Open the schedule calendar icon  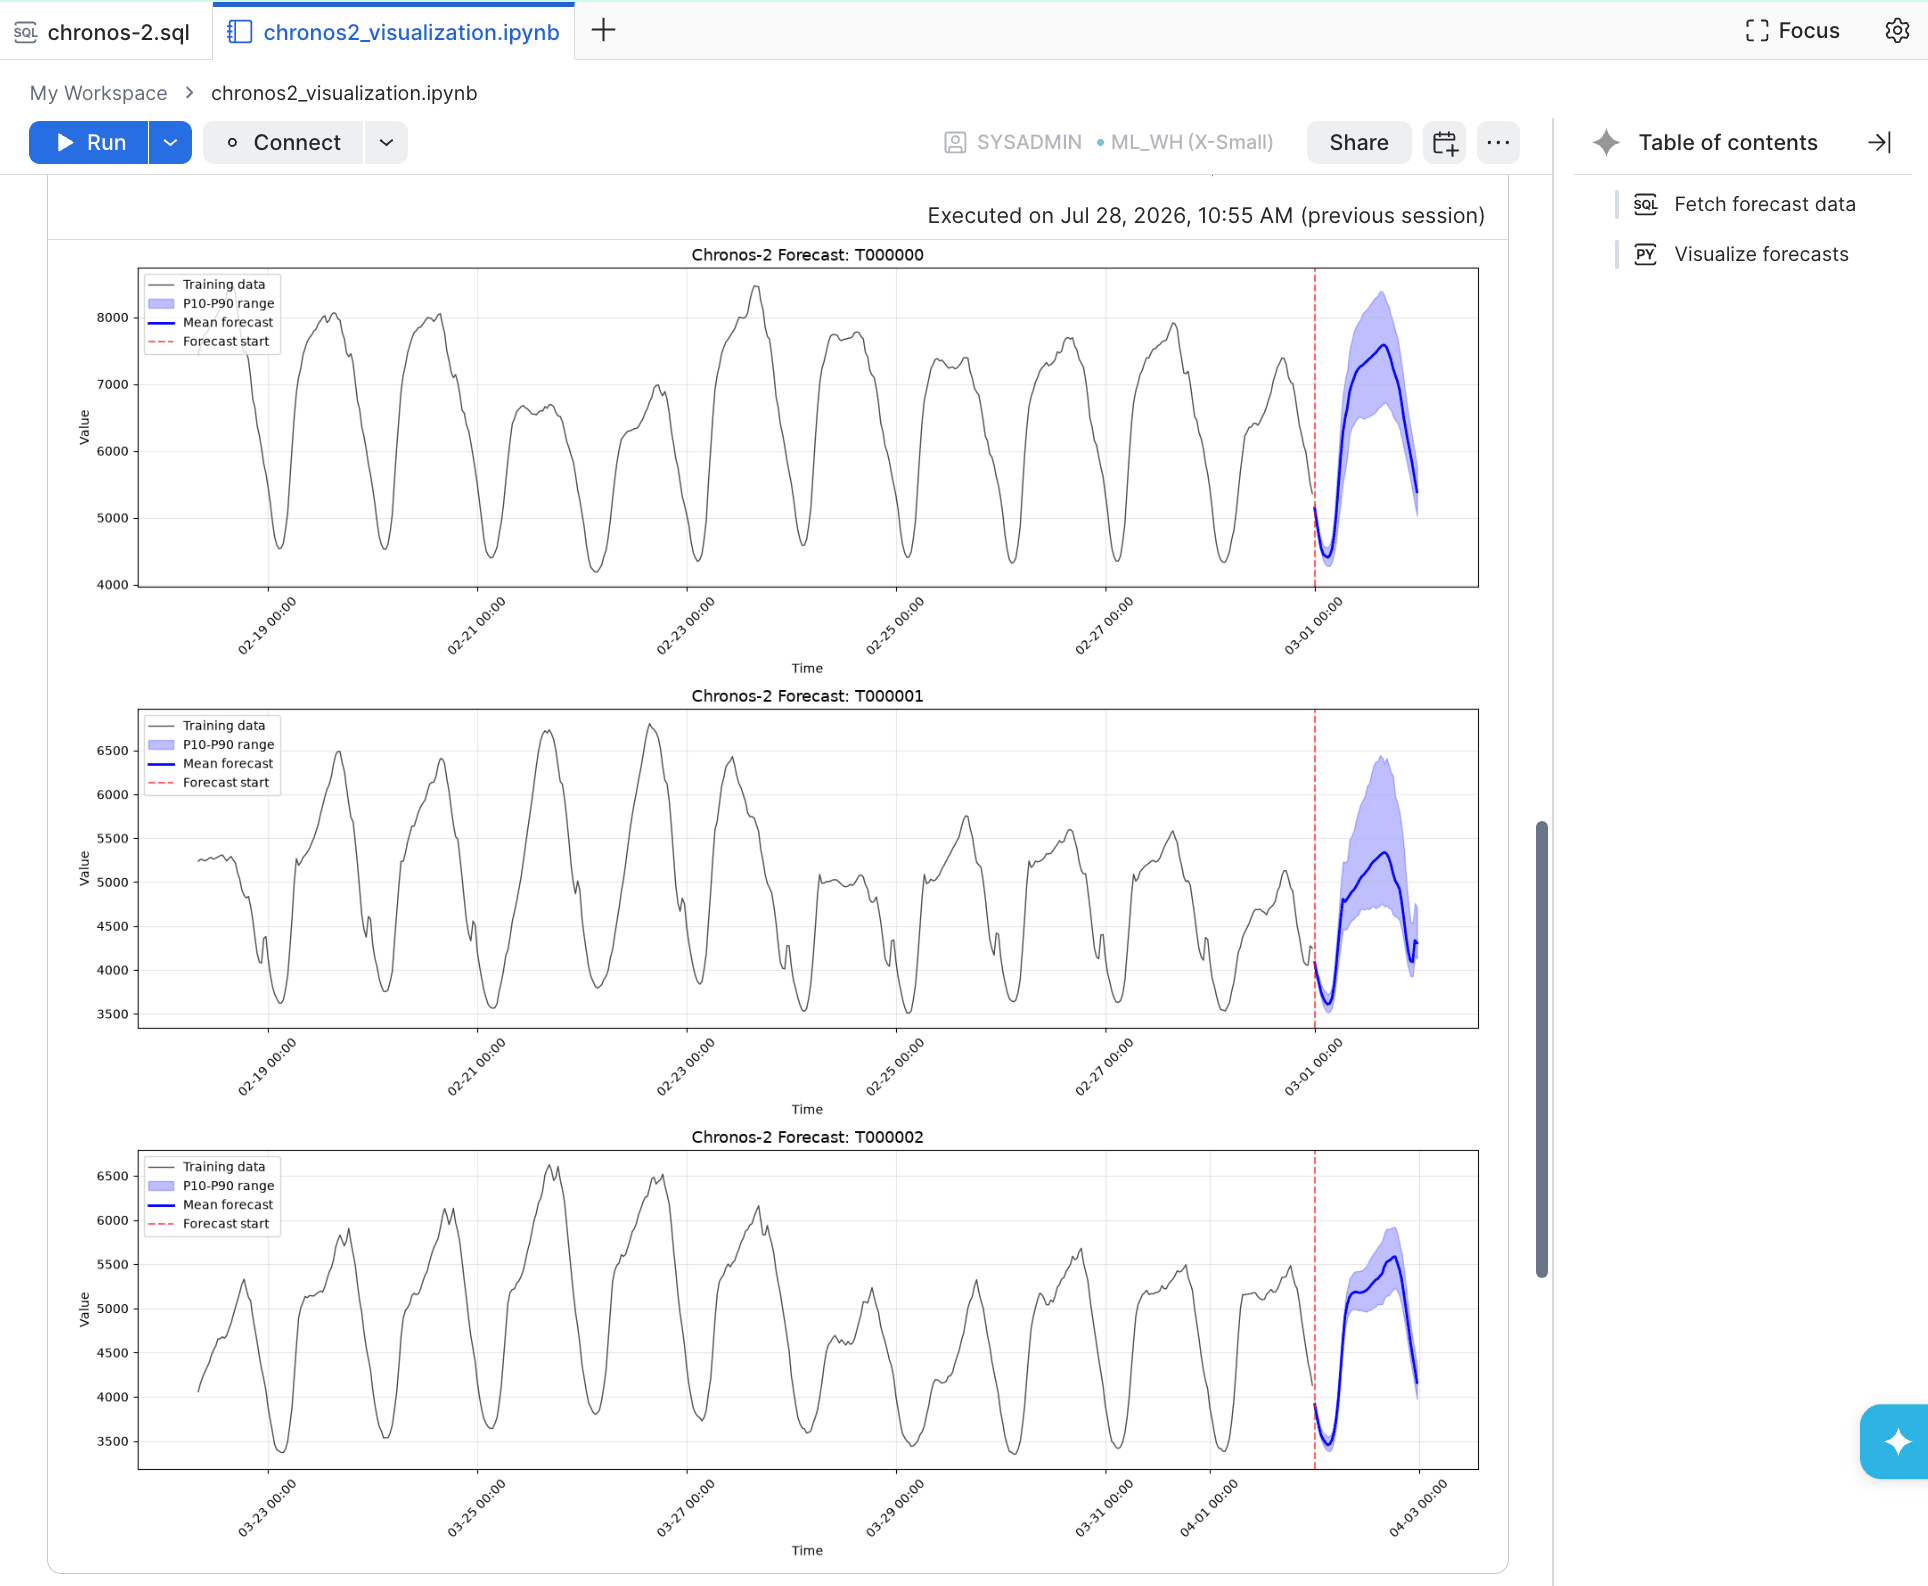pos(1444,143)
